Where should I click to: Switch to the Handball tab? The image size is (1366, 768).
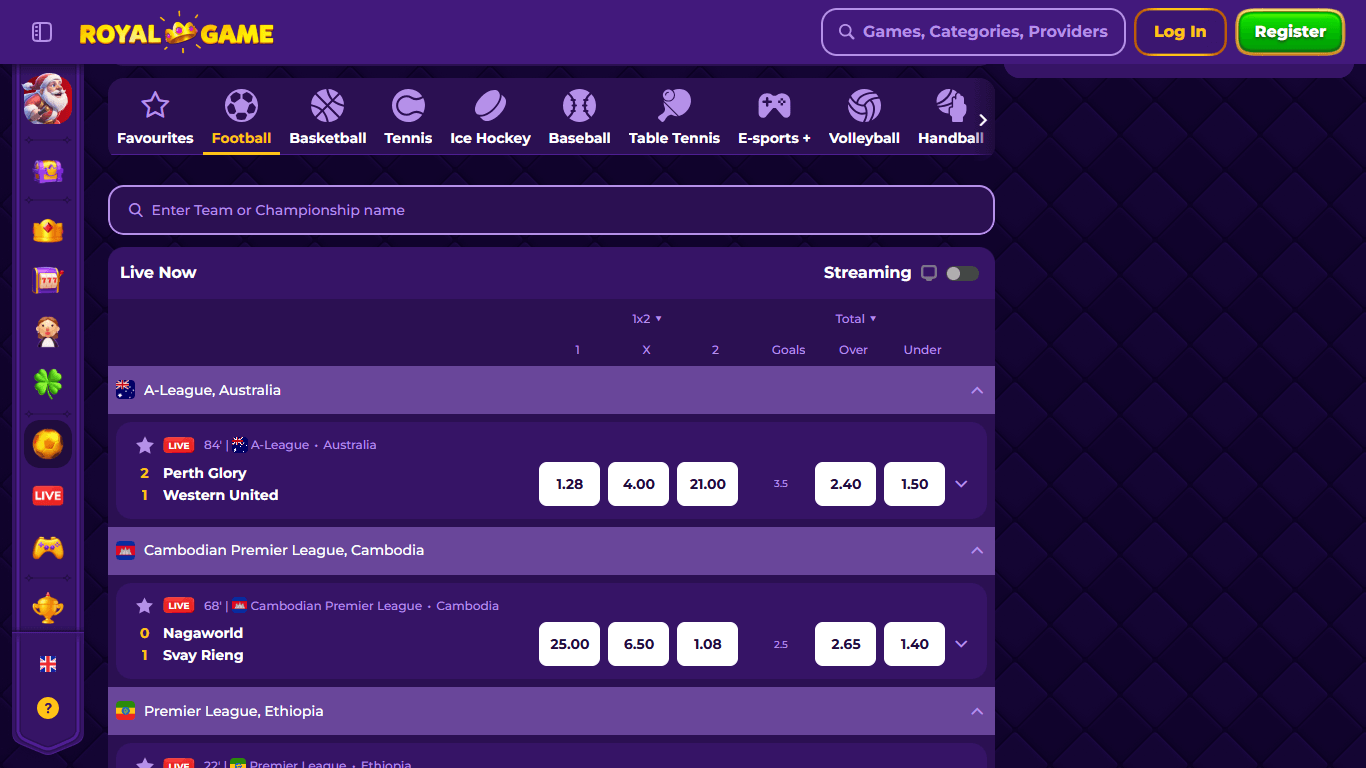point(950,118)
